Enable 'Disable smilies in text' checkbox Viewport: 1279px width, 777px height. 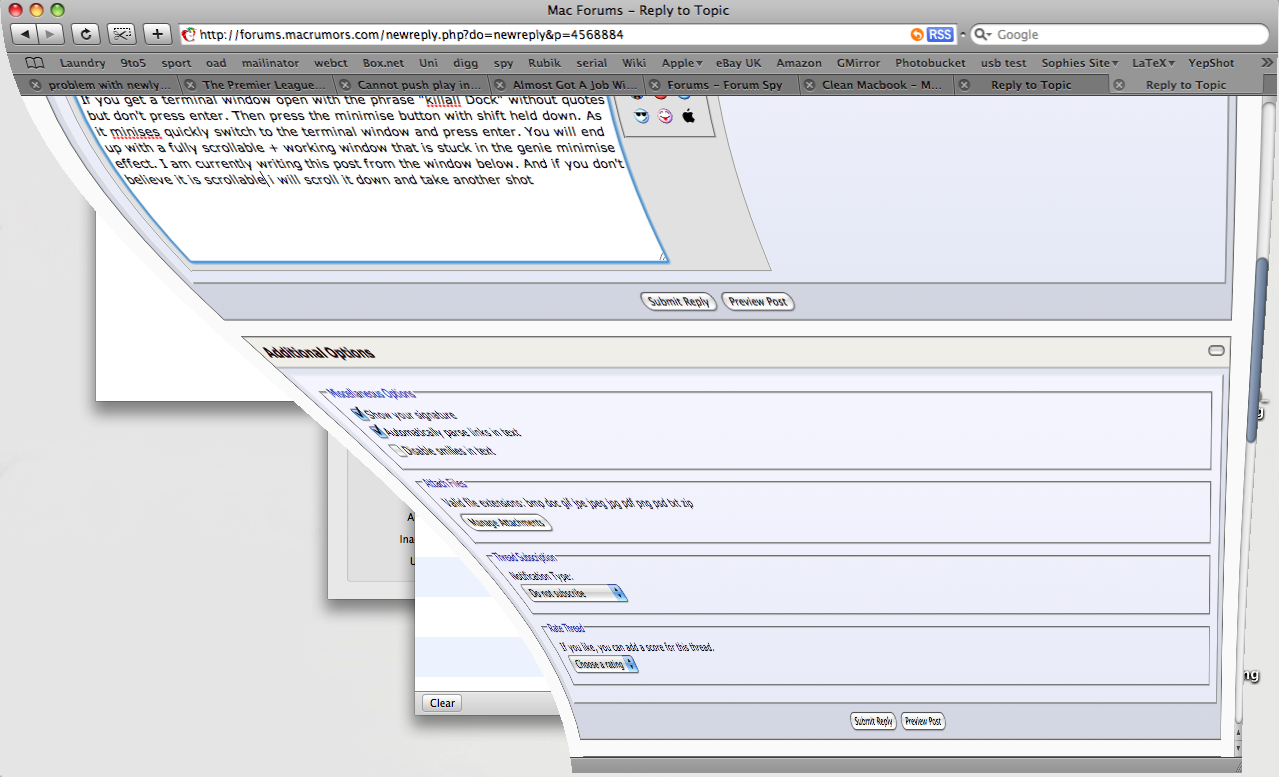396,449
